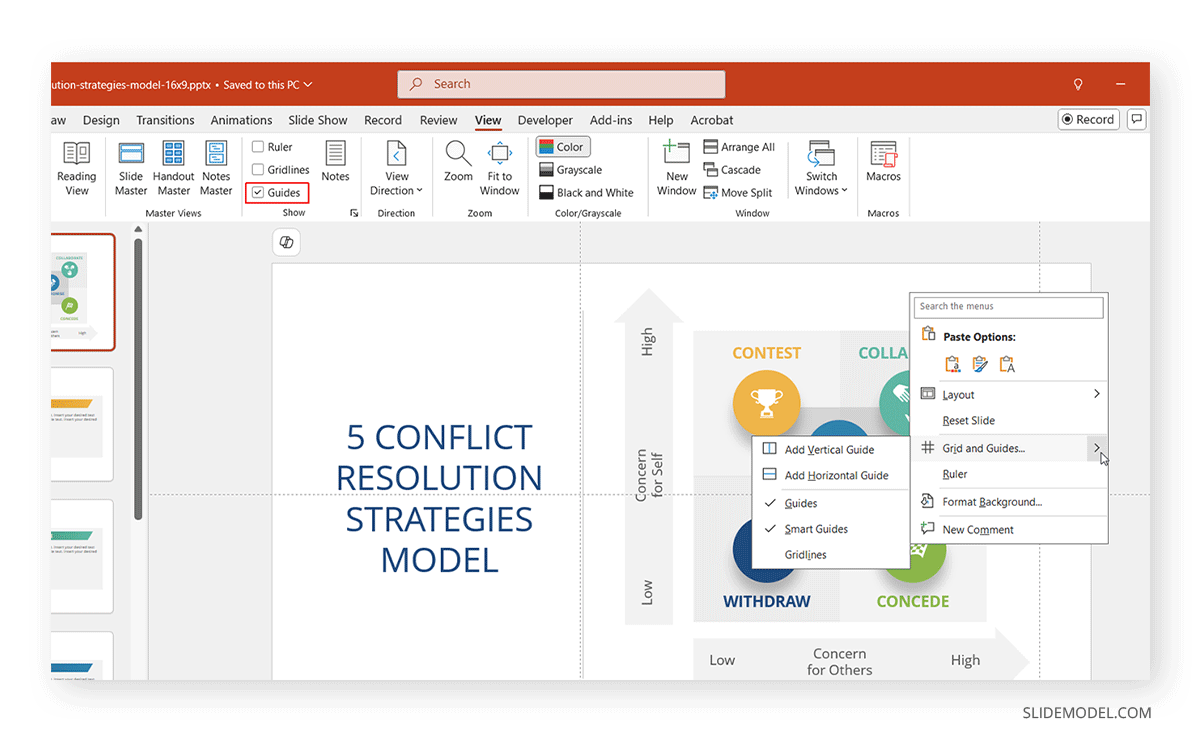Switch to the Slide Show tab

coord(318,120)
